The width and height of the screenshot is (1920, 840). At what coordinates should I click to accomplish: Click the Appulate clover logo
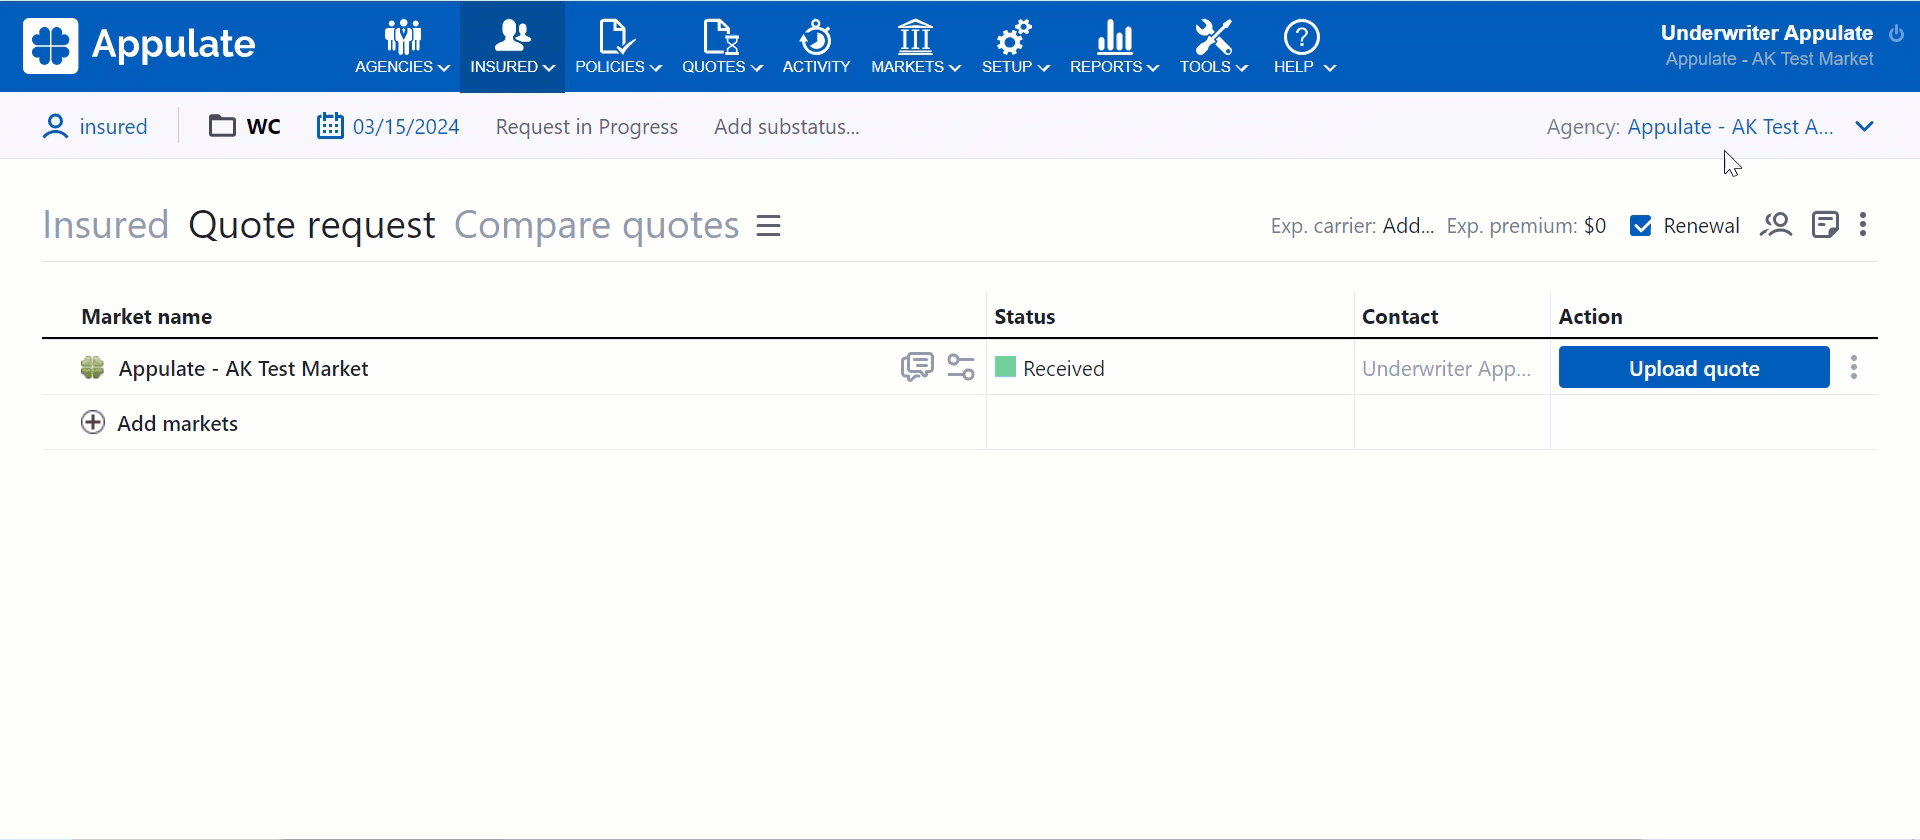click(x=50, y=46)
